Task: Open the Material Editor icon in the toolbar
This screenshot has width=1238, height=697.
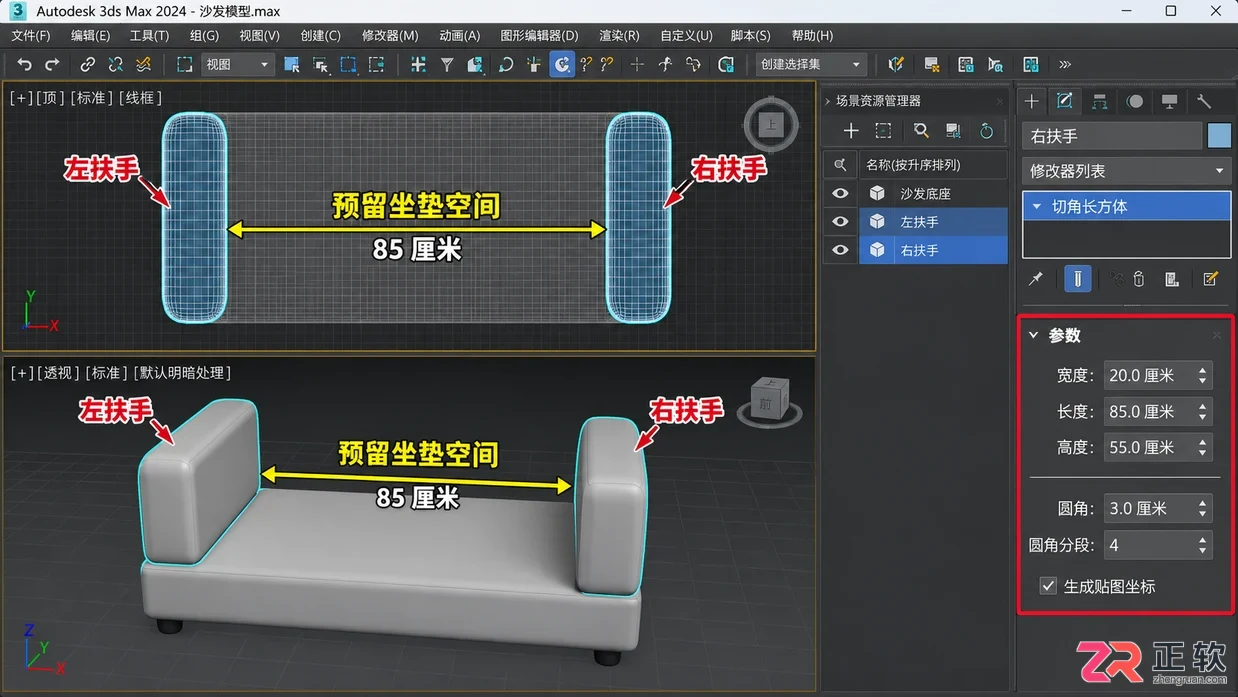Action: tap(895, 64)
